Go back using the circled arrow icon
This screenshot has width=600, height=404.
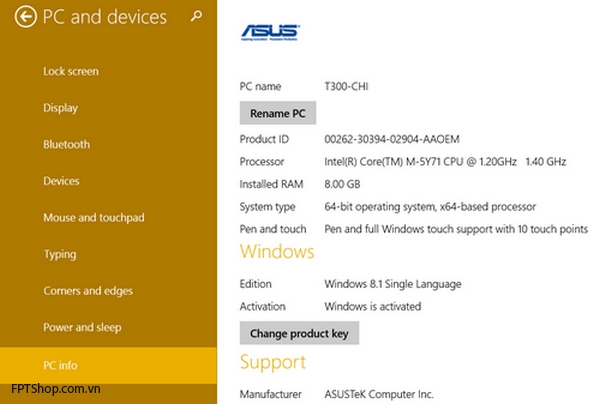point(26,16)
